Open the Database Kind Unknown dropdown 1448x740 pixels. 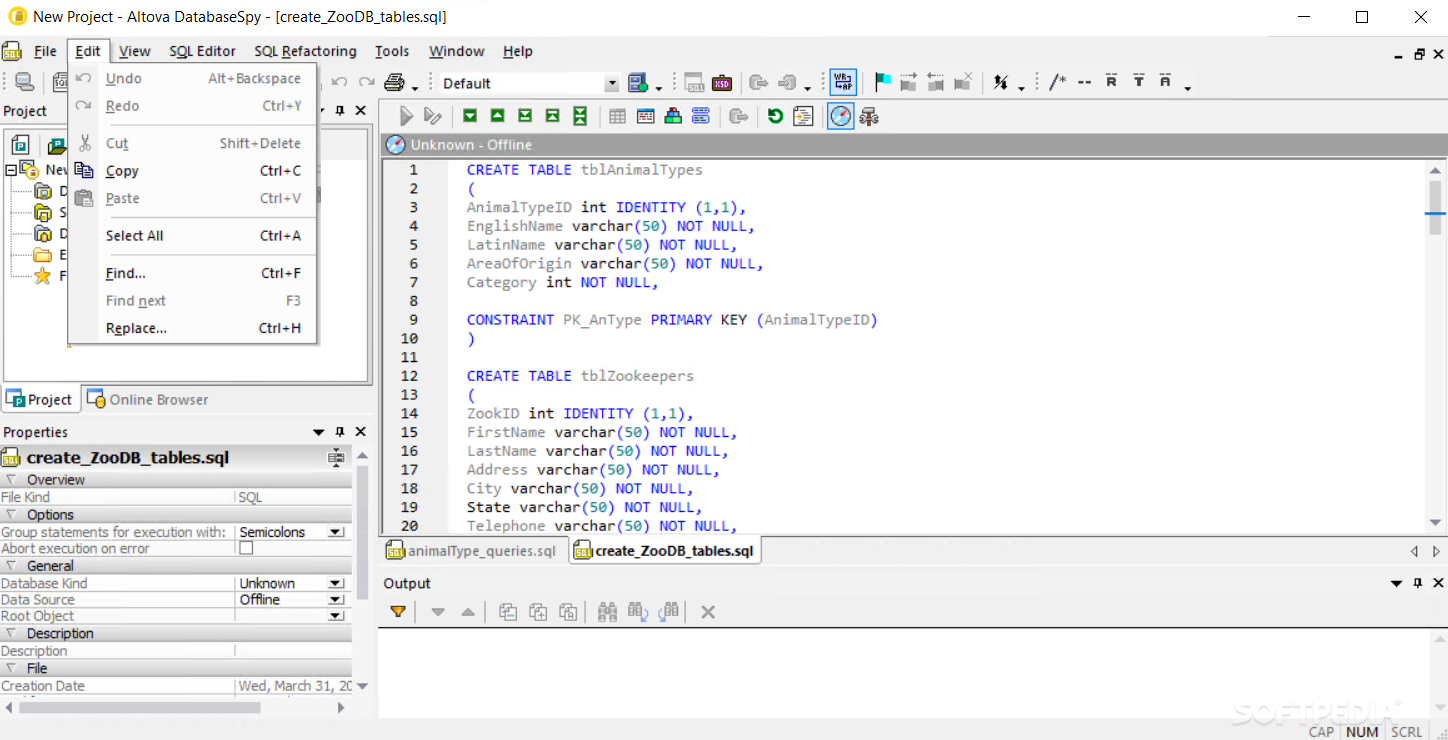click(337, 583)
